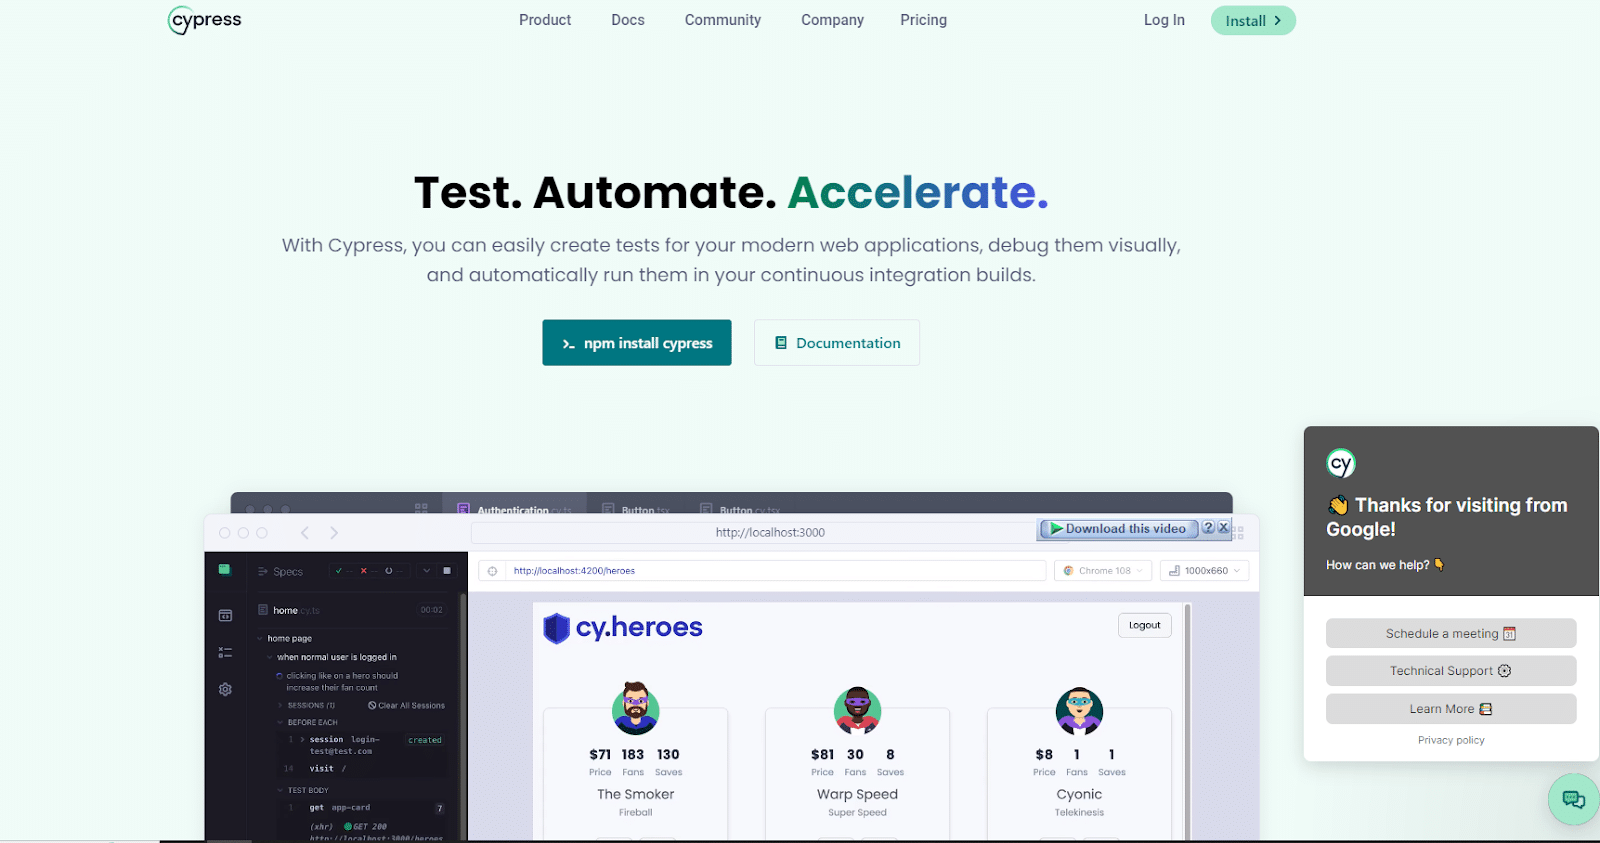
Task: Click the green Cypress app icon in sidebar
Action: click(225, 570)
